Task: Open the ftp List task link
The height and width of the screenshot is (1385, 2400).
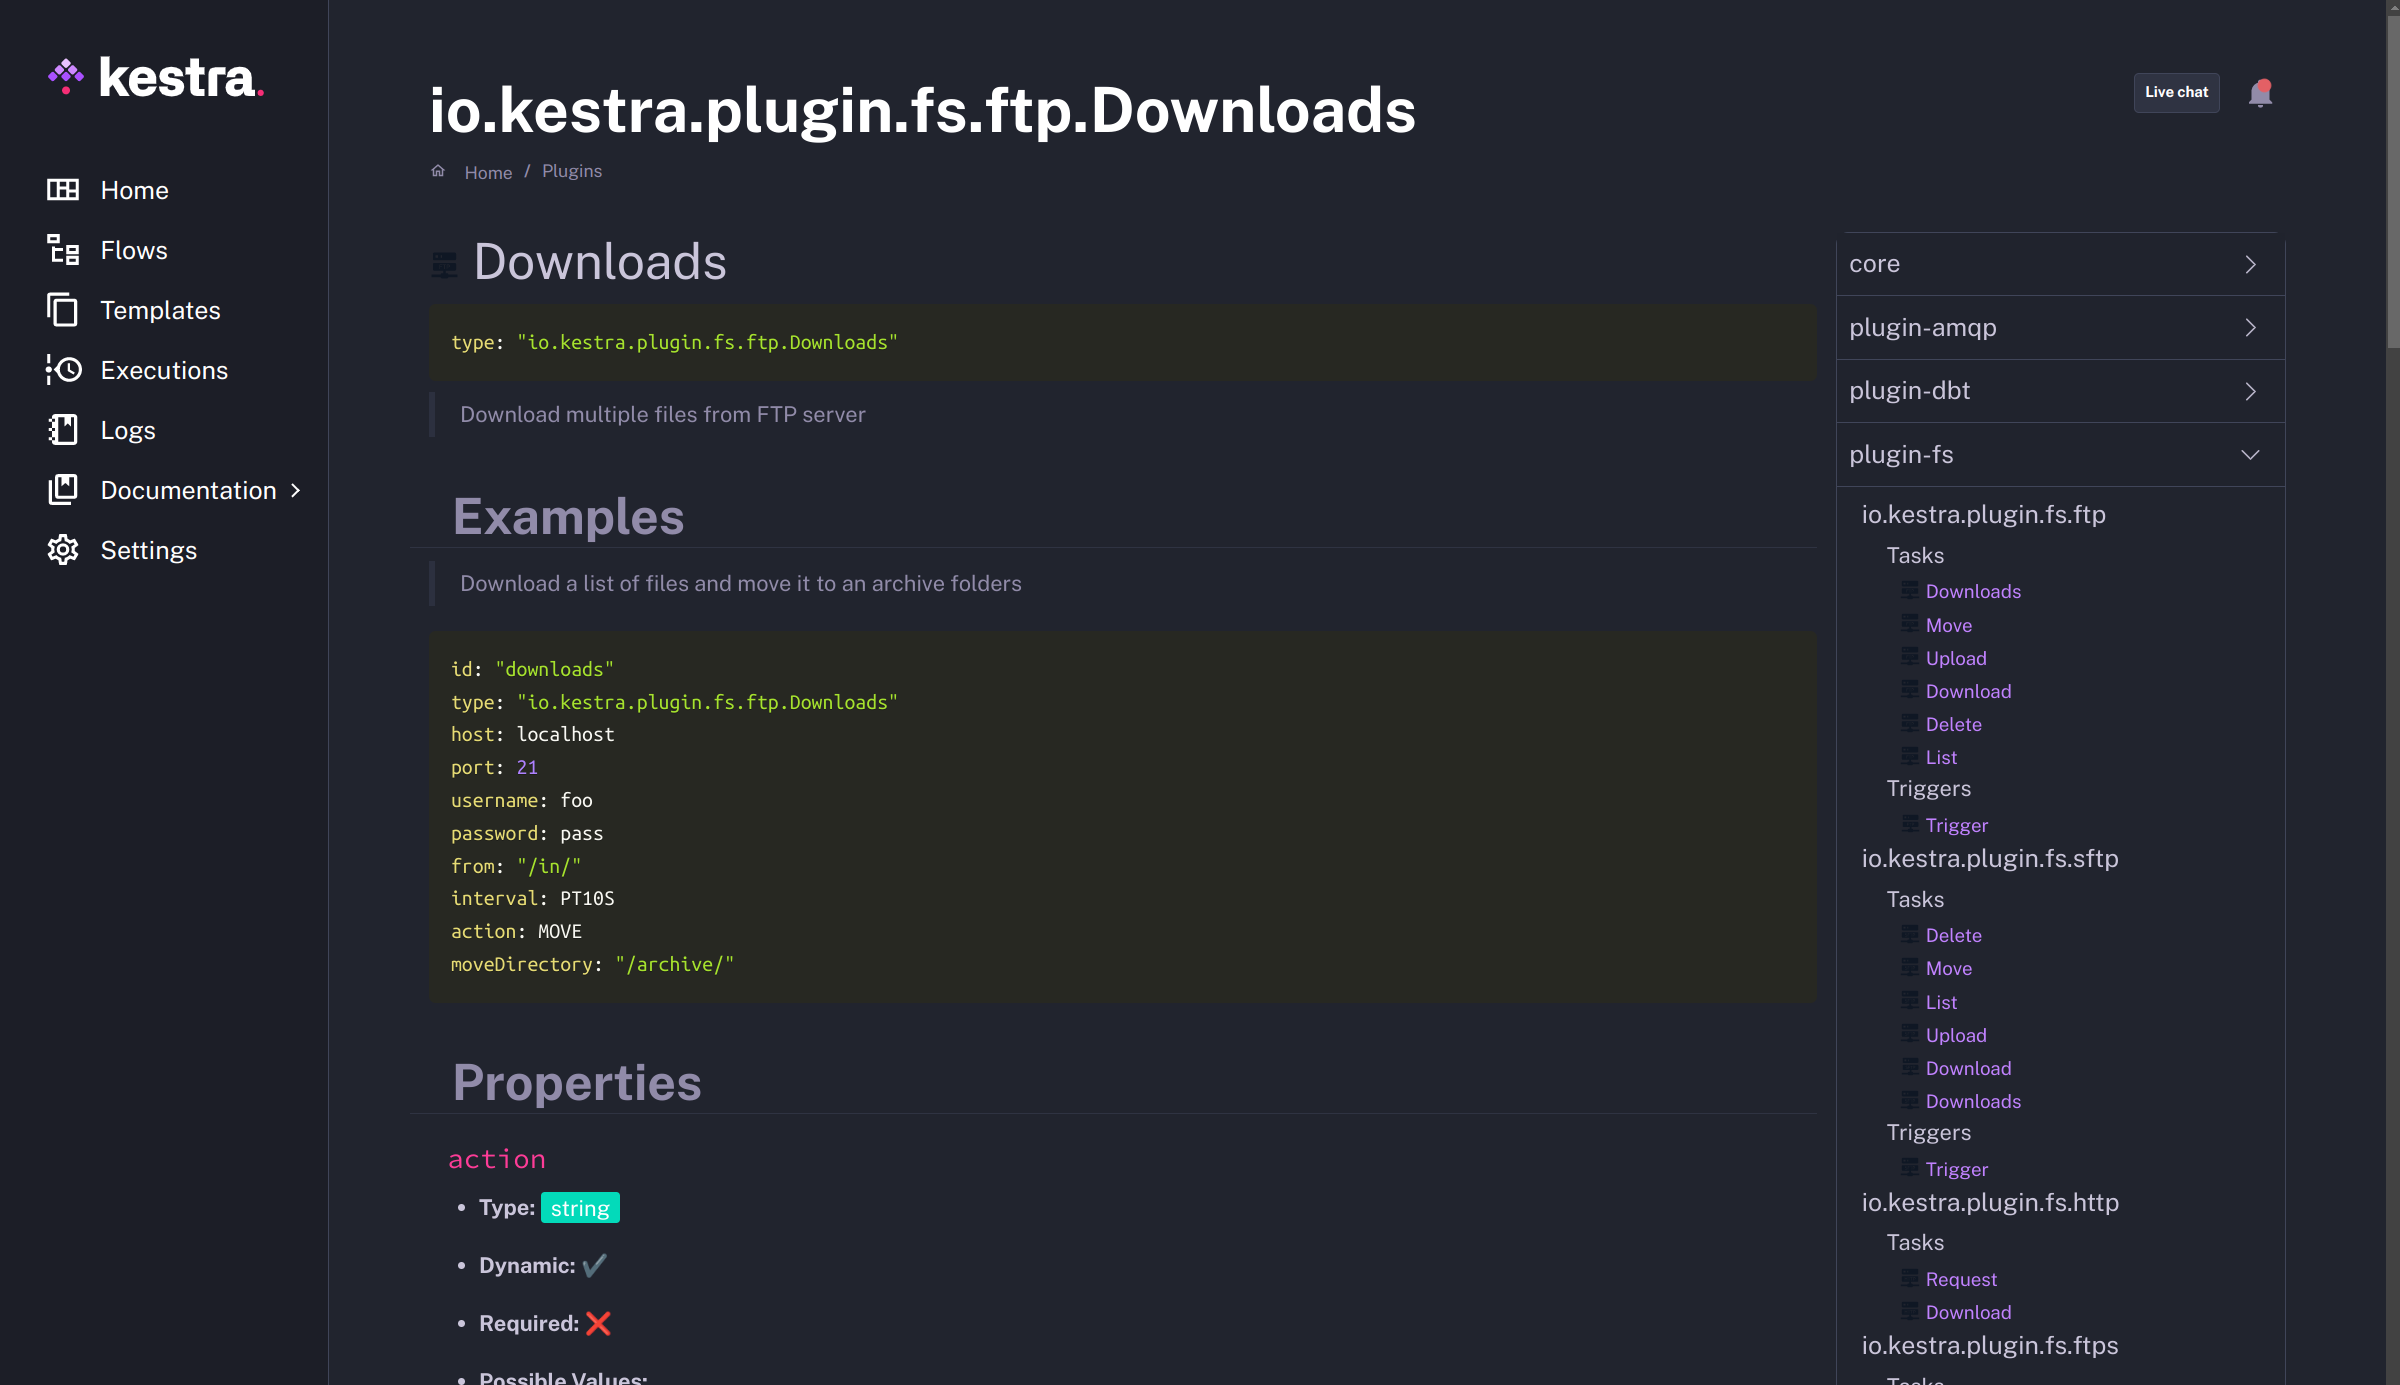Action: (1941, 757)
